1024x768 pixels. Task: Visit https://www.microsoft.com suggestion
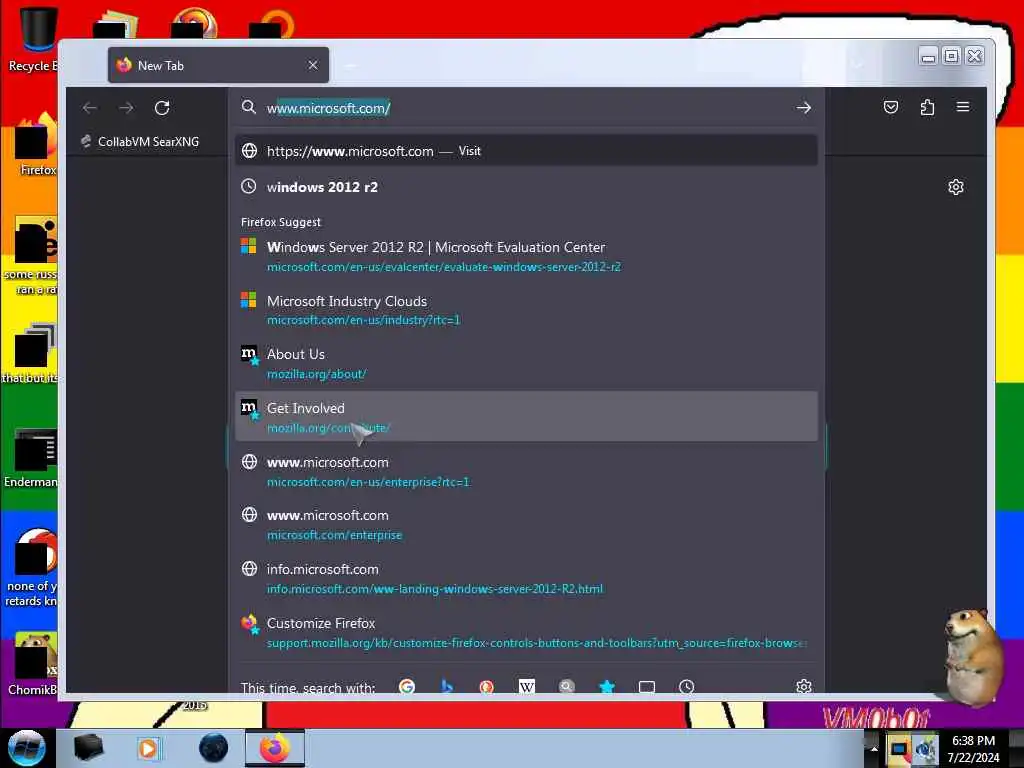526,151
